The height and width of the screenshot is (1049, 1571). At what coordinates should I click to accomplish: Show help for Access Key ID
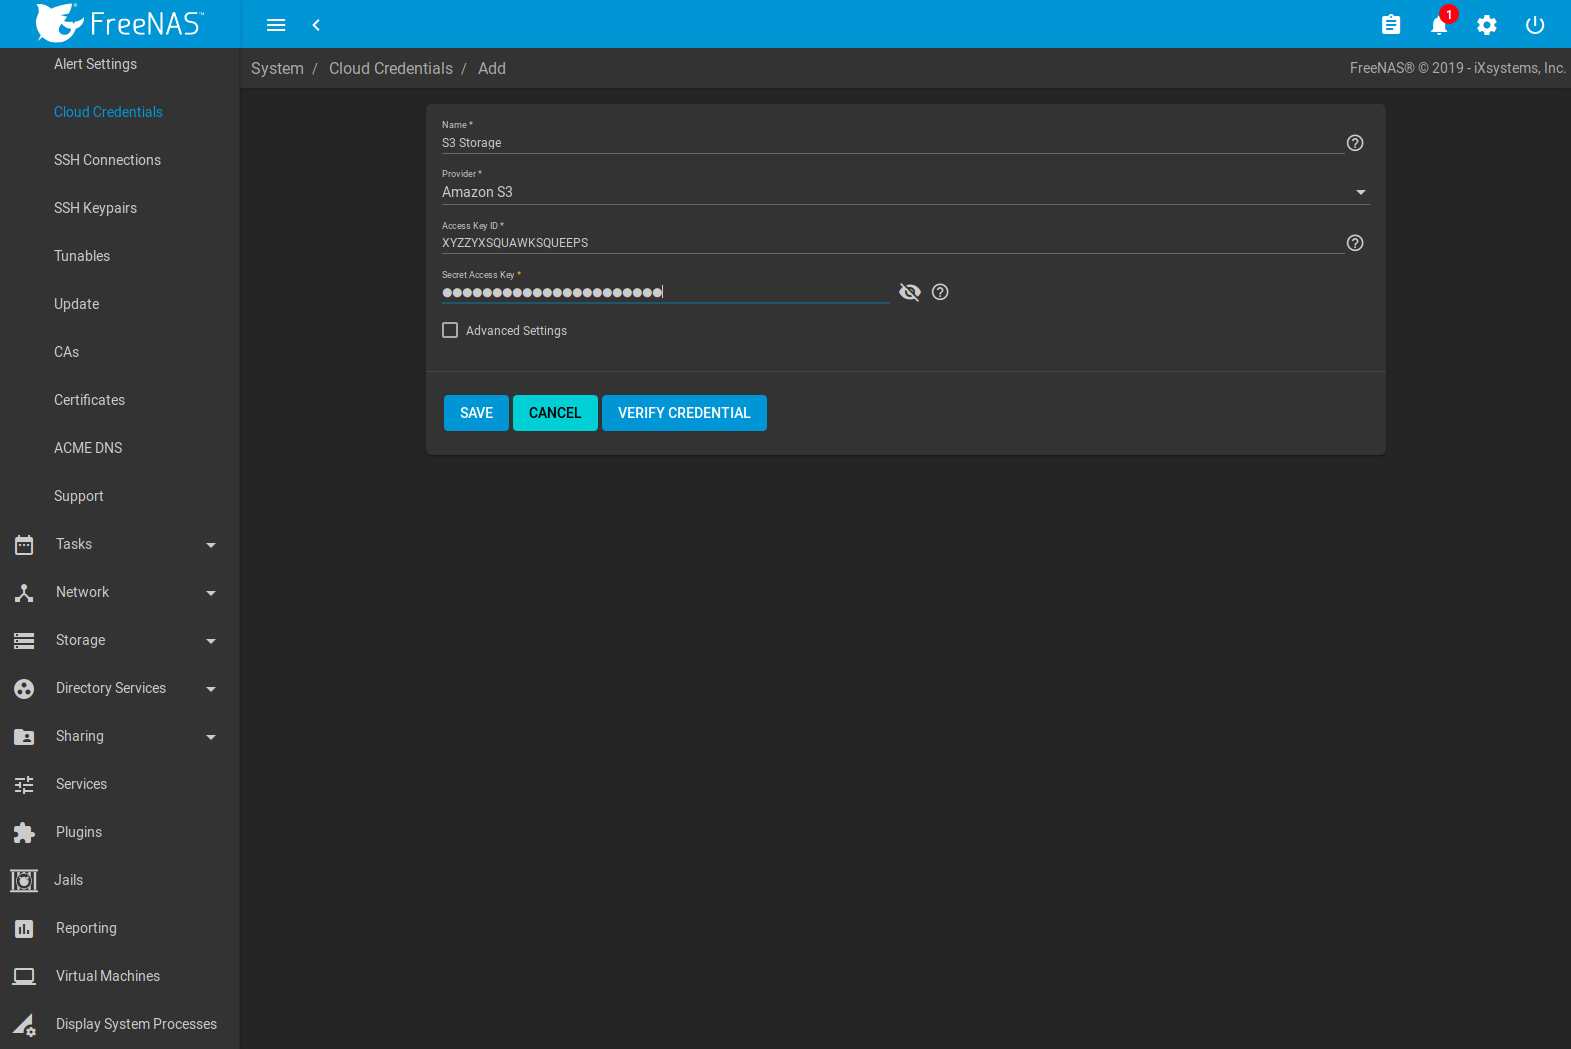(x=1355, y=243)
